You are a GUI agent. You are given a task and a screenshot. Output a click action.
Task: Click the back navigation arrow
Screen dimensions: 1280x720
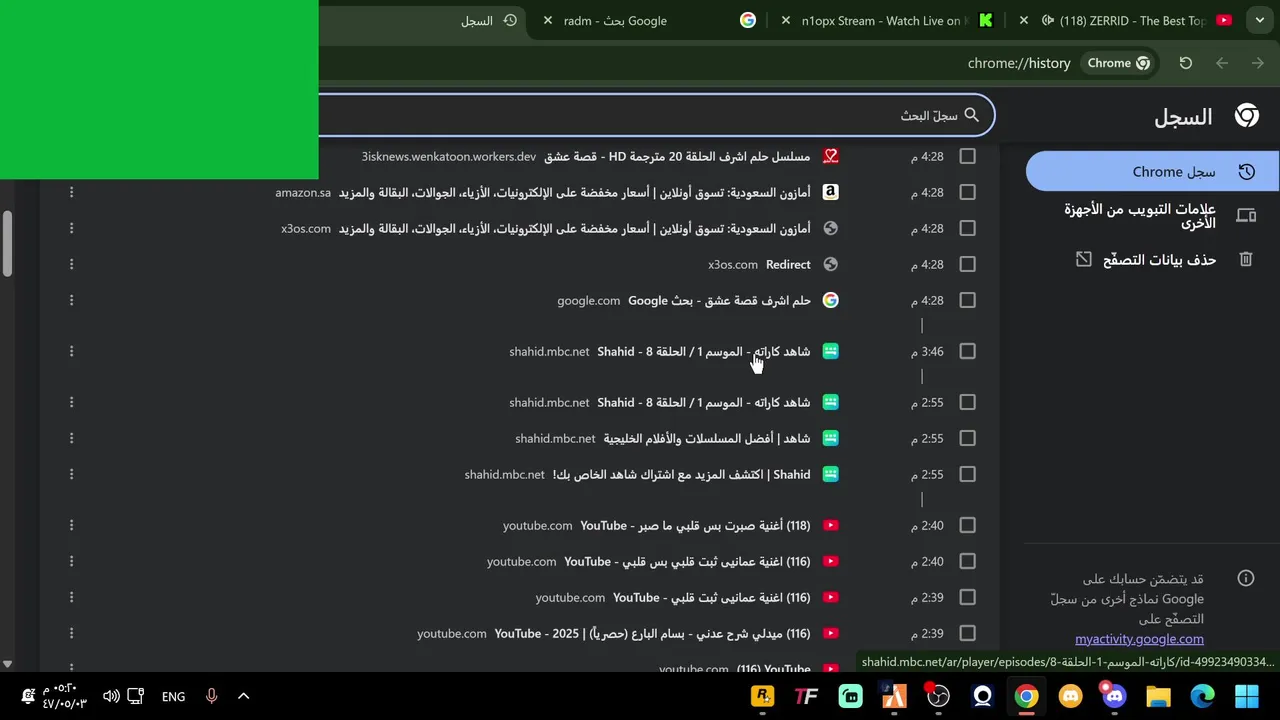coord(1258,63)
